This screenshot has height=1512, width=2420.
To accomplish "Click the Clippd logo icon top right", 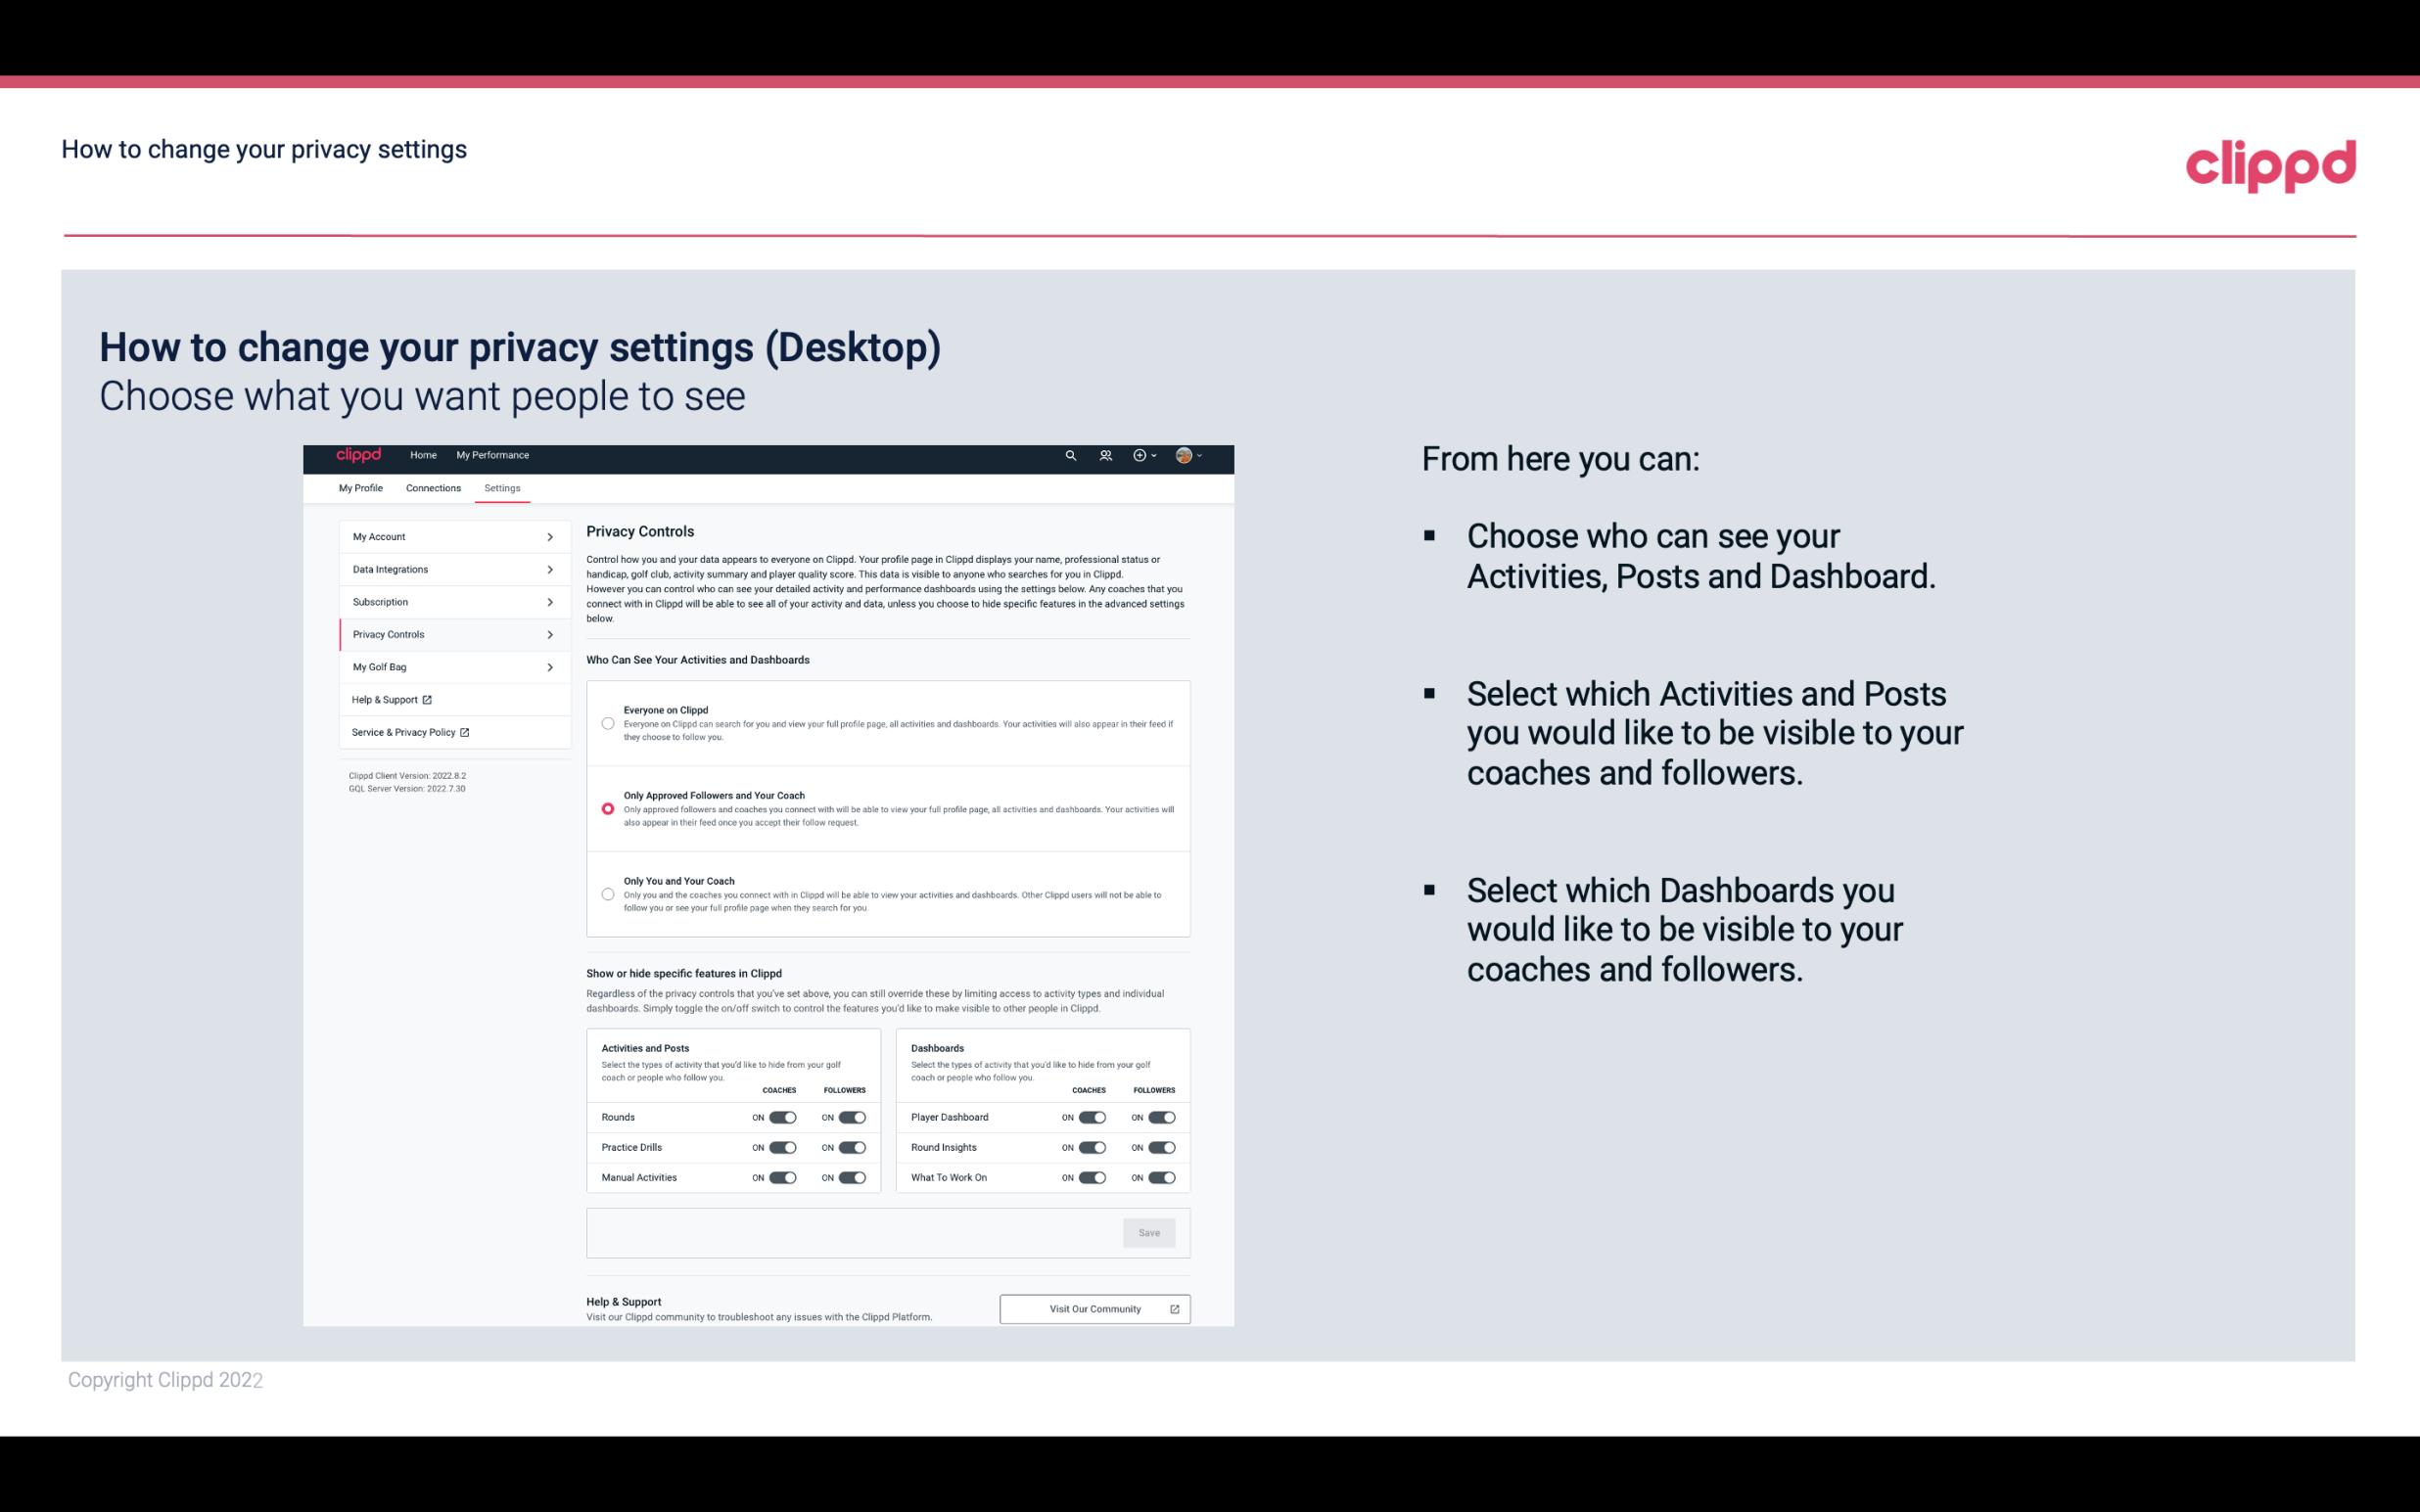I will click(x=2268, y=163).
